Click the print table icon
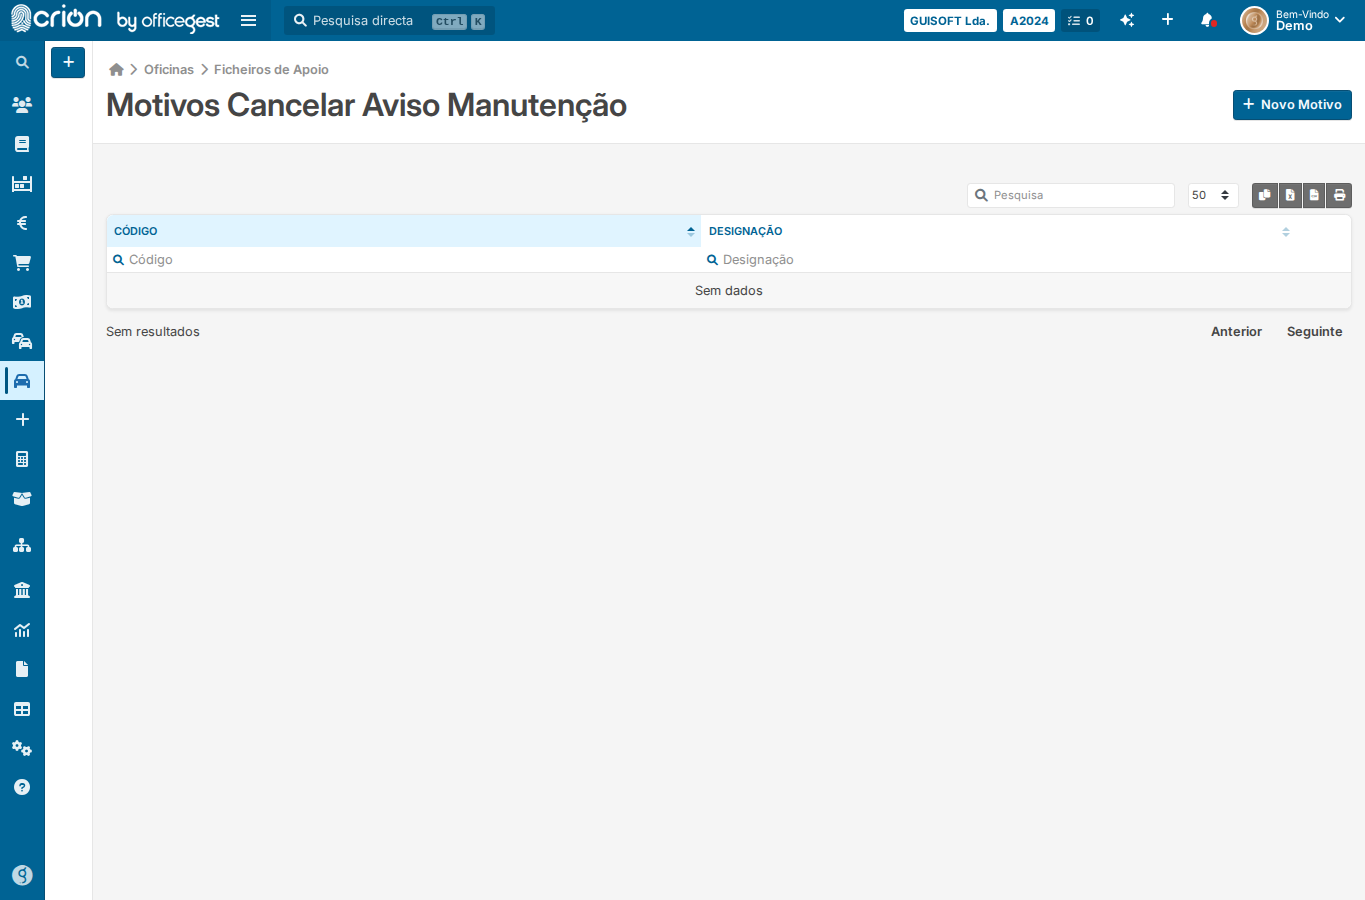Viewport: 1365px width, 900px height. [1339, 195]
